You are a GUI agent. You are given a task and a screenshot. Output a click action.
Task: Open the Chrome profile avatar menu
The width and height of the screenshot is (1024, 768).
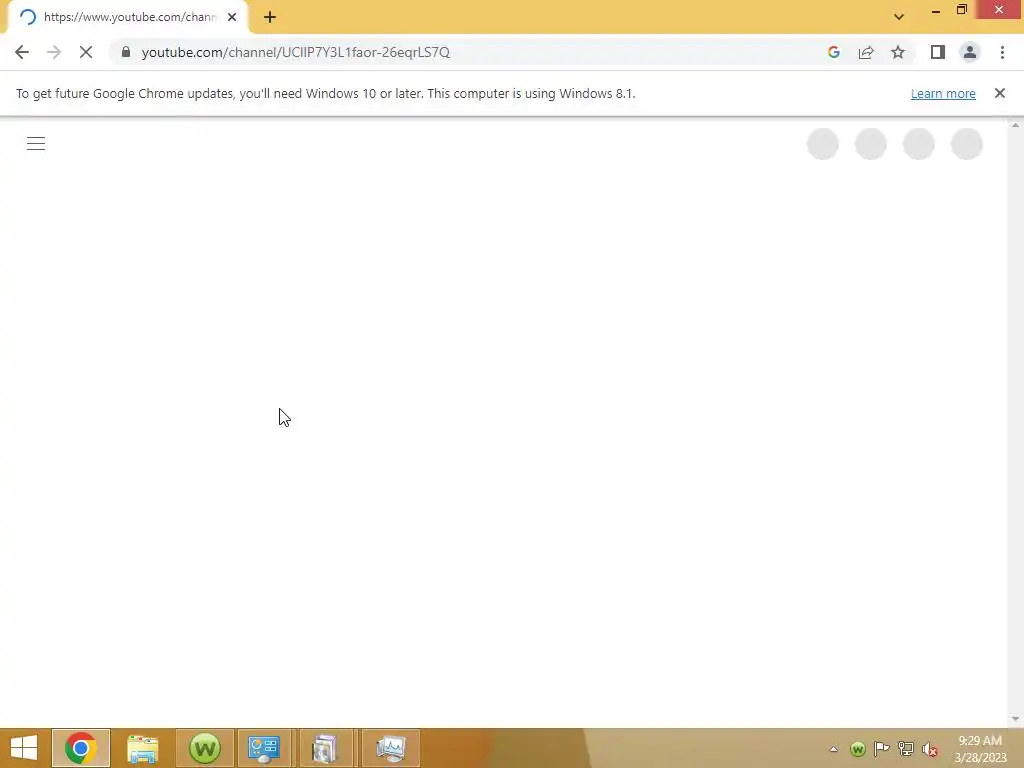tap(970, 52)
